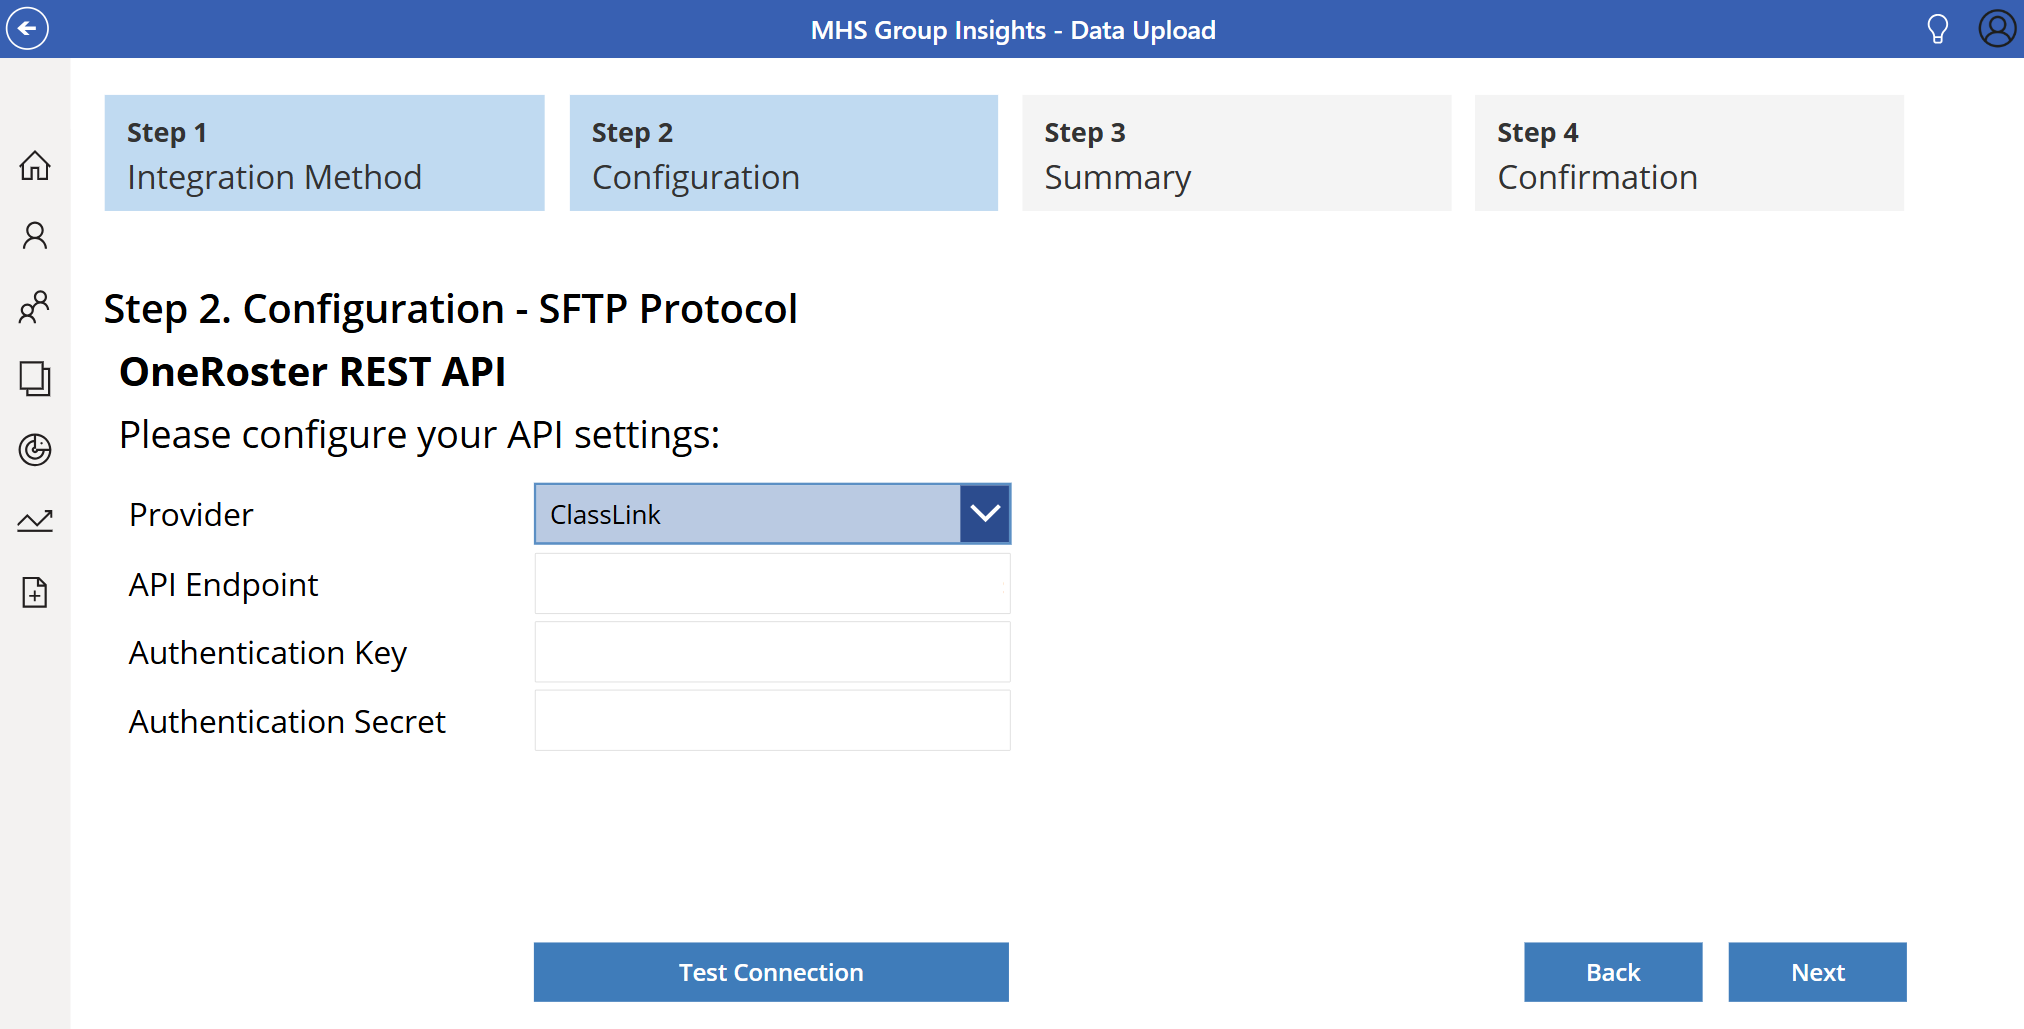This screenshot has width=2024, height=1029.
Task: Click the 'MHS Group Insights - Data Upload' title
Action: pos(1013,30)
